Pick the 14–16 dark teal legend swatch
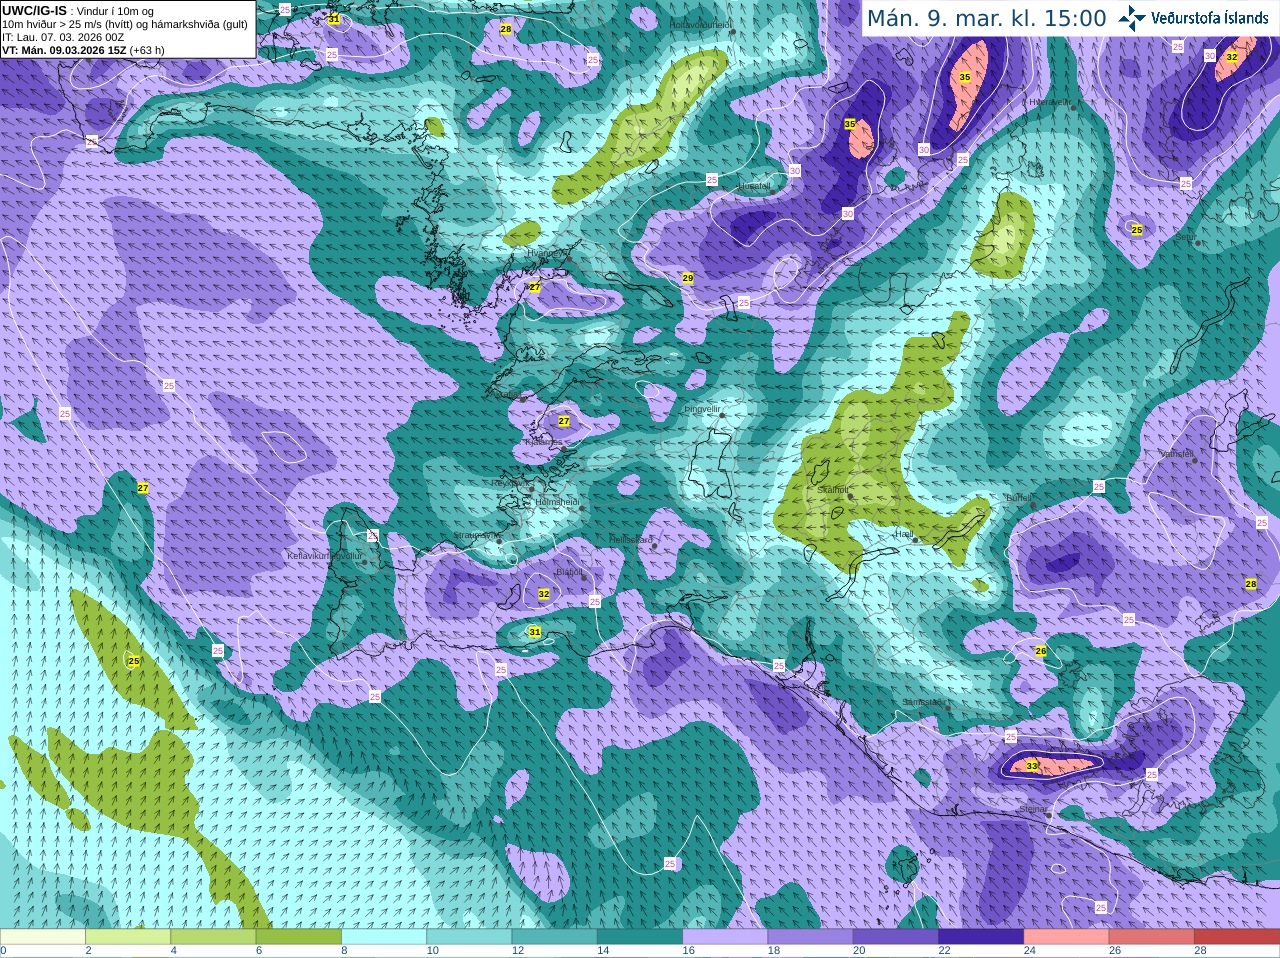This screenshot has height=958, width=1280. (x=640, y=937)
